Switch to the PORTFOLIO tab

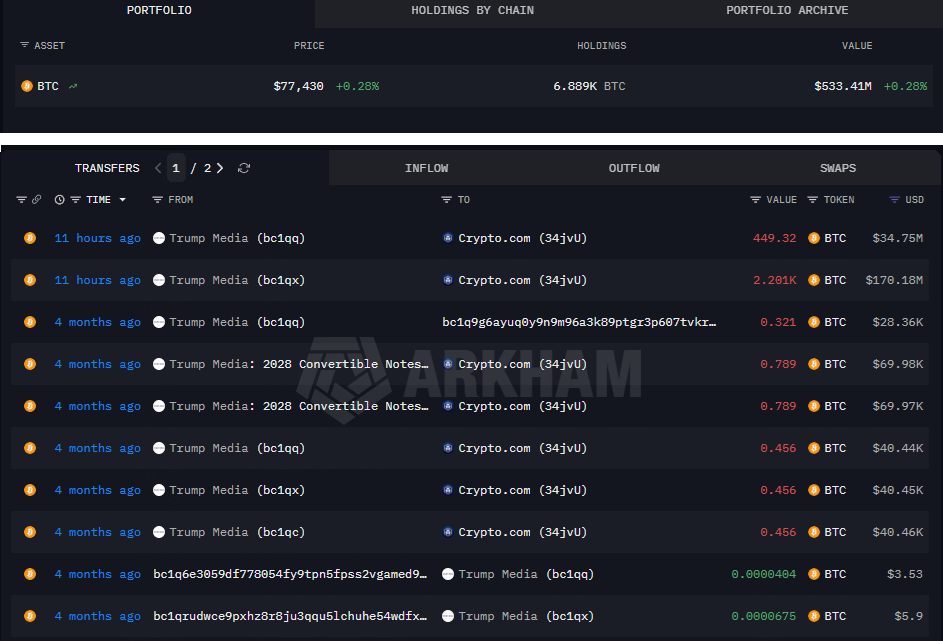(159, 10)
